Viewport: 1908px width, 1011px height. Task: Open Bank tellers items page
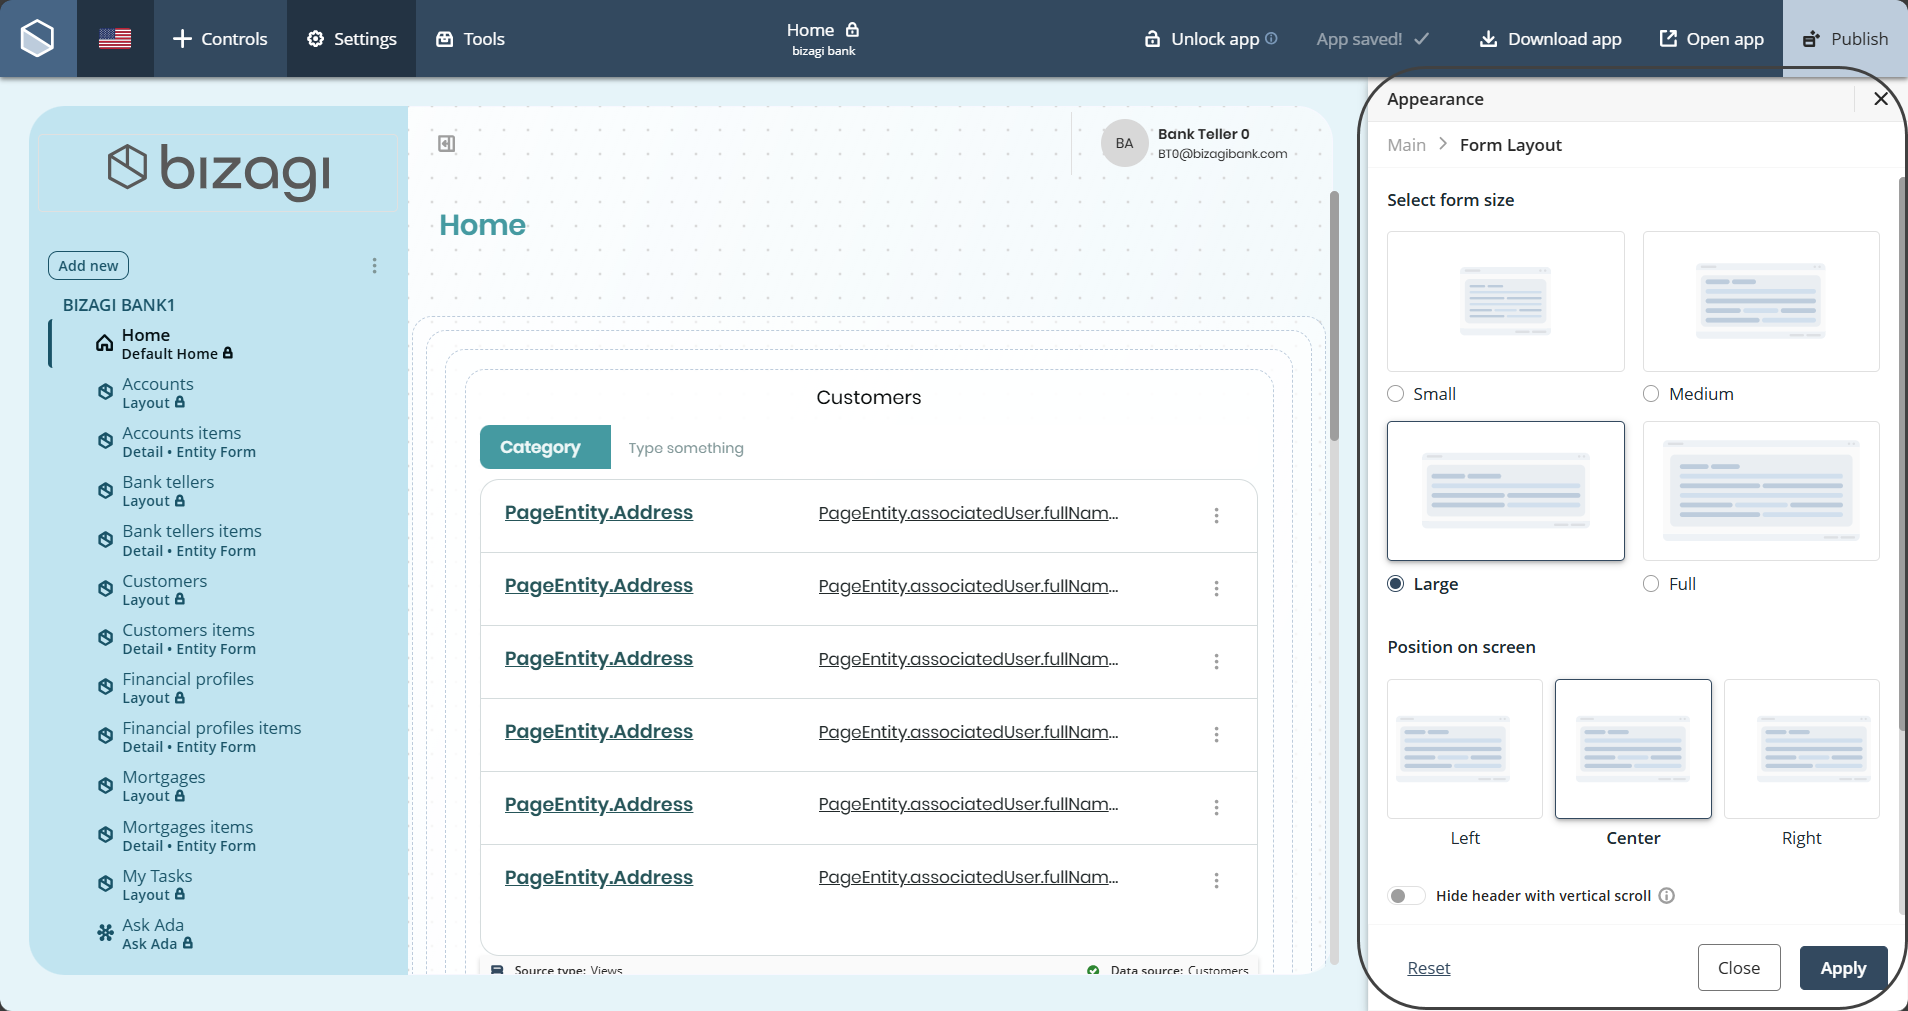point(192,540)
